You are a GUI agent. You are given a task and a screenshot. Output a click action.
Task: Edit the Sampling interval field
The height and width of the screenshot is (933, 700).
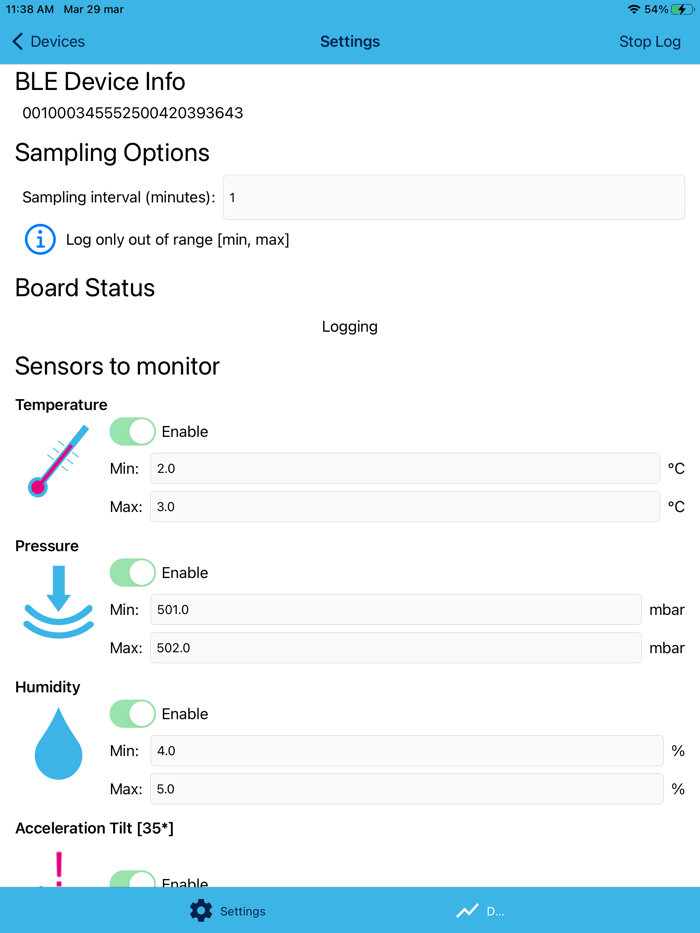453,197
